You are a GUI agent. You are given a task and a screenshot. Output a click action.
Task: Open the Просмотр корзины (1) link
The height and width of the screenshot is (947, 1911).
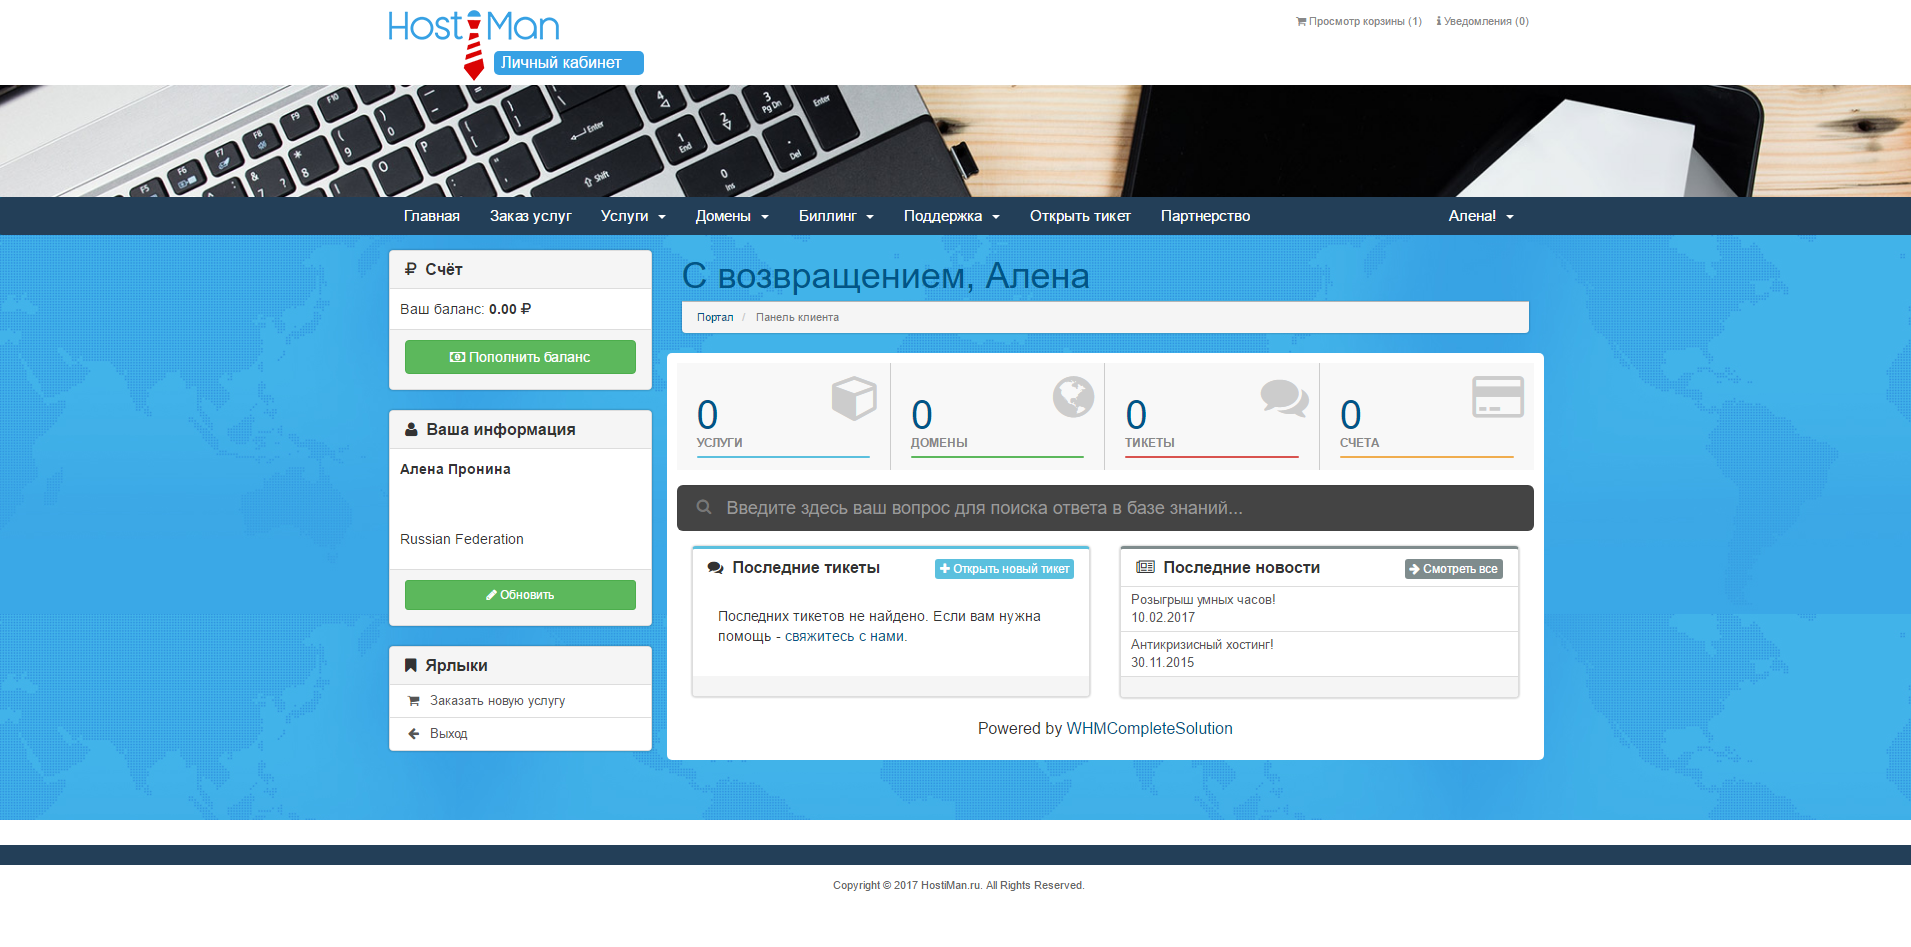1359,21
